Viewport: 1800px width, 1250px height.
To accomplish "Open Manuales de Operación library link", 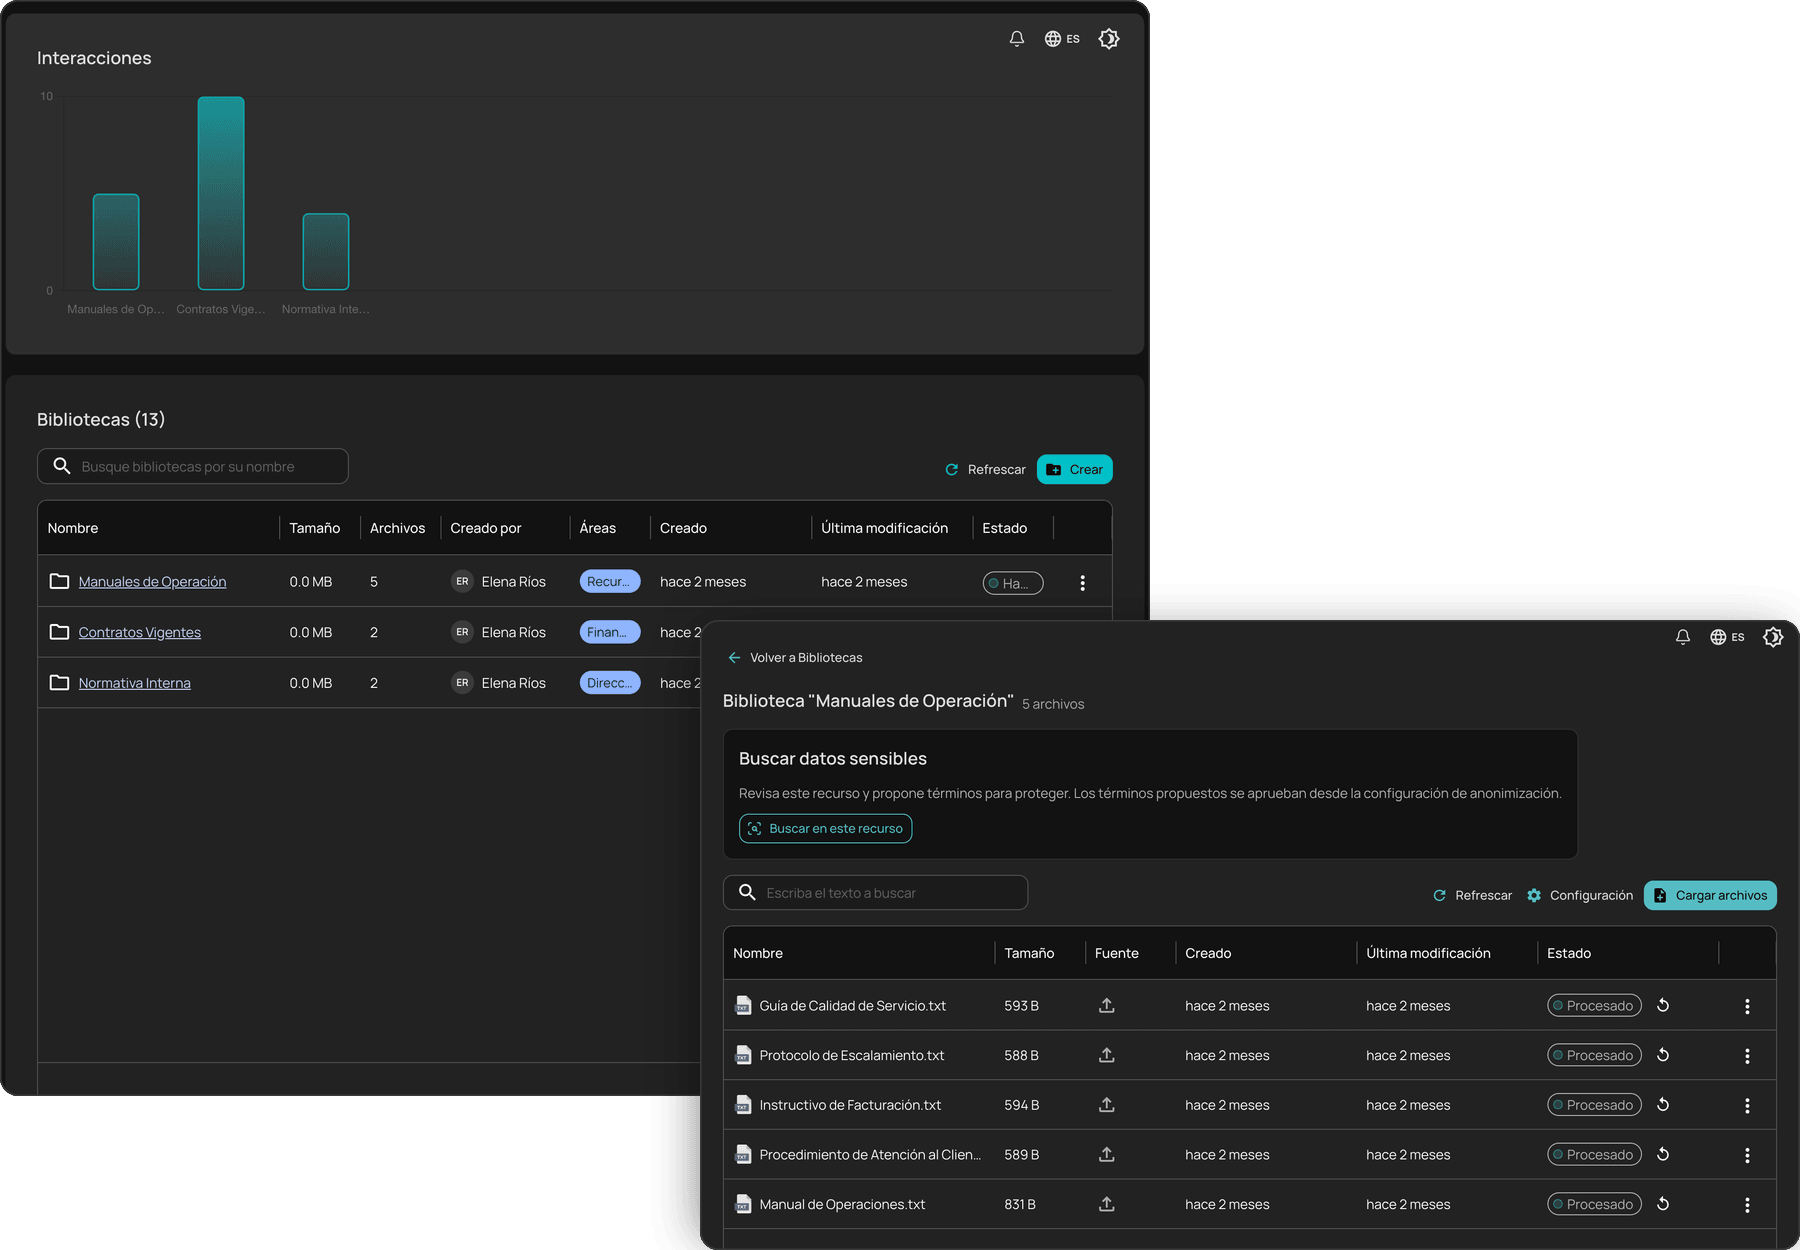I will 152,582.
